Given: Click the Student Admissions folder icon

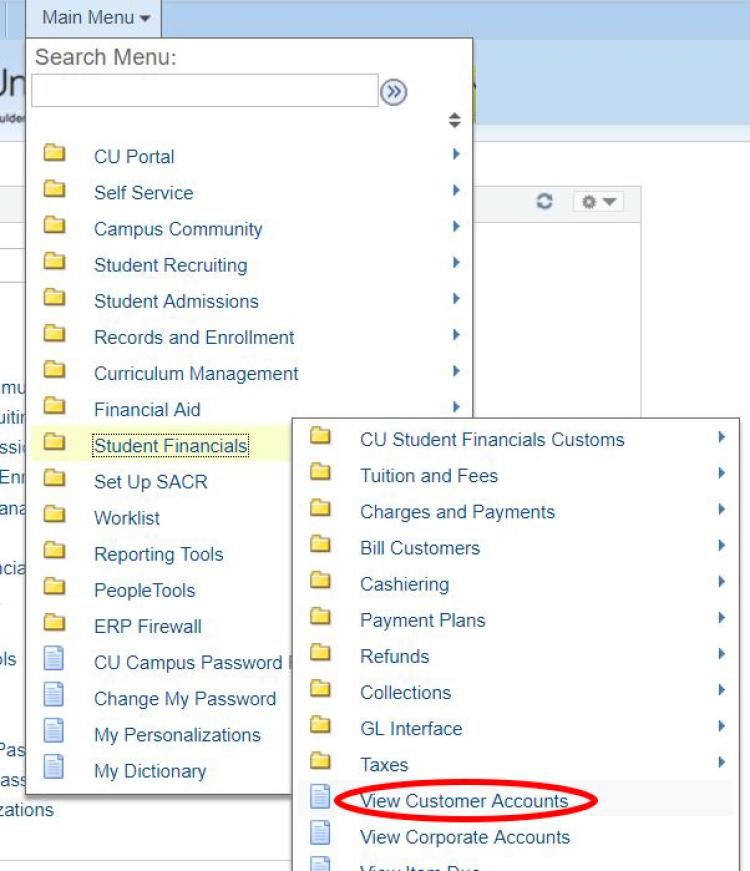Looking at the screenshot, I should click(54, 297).
